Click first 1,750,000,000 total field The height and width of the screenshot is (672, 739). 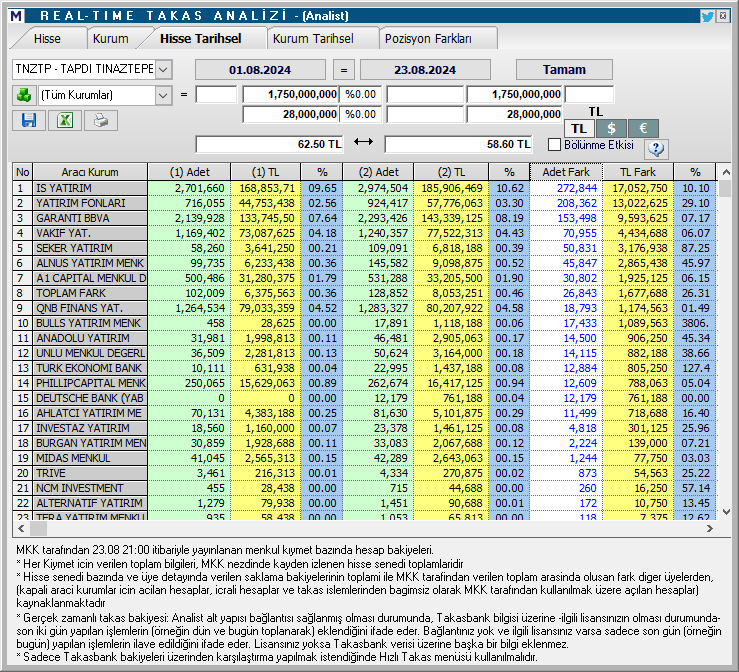coord(290,94)
